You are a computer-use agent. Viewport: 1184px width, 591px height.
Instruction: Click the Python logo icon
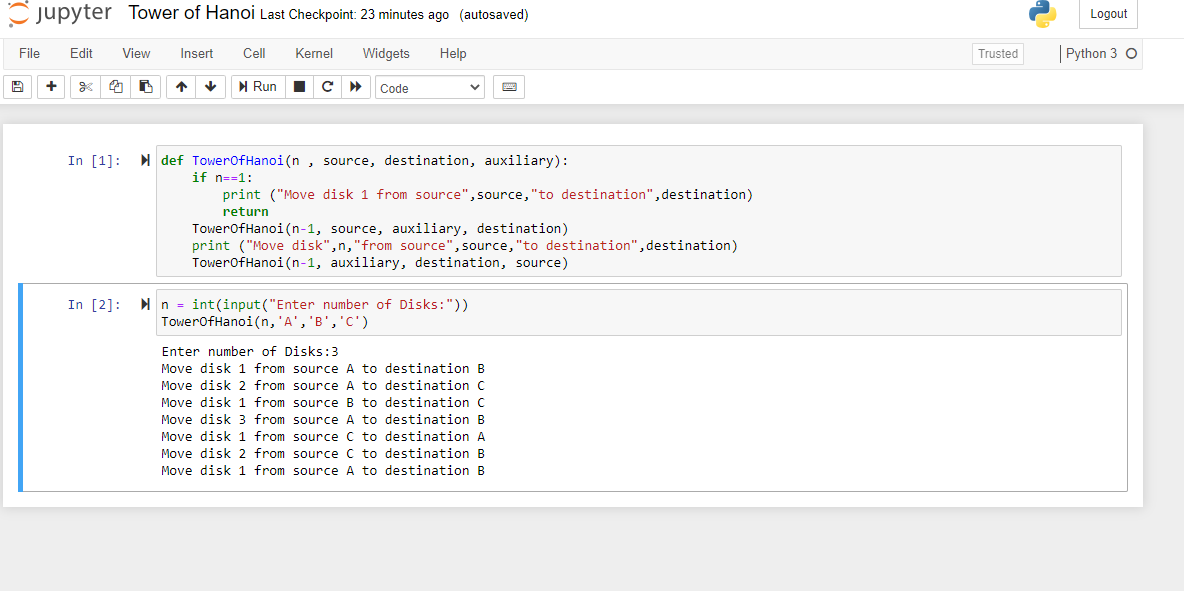click(x=1043, y=14)
